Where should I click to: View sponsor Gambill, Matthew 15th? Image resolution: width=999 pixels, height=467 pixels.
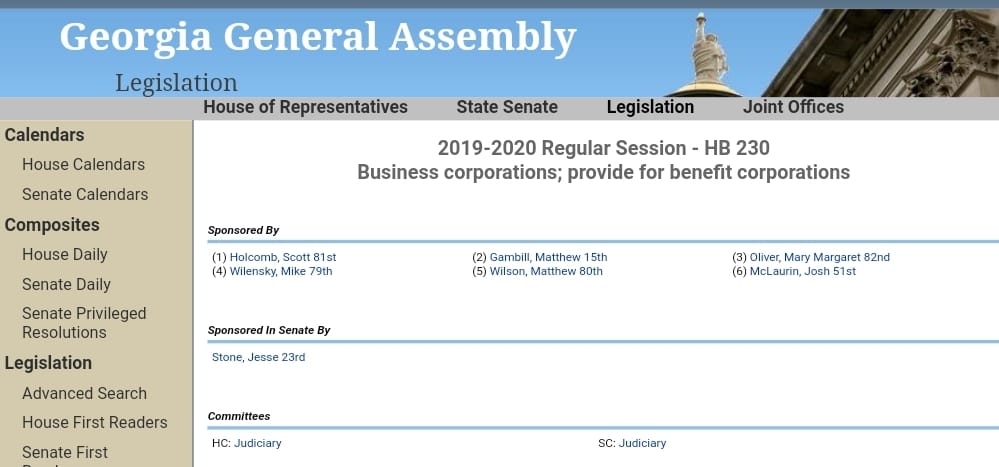tap(548, 257)
